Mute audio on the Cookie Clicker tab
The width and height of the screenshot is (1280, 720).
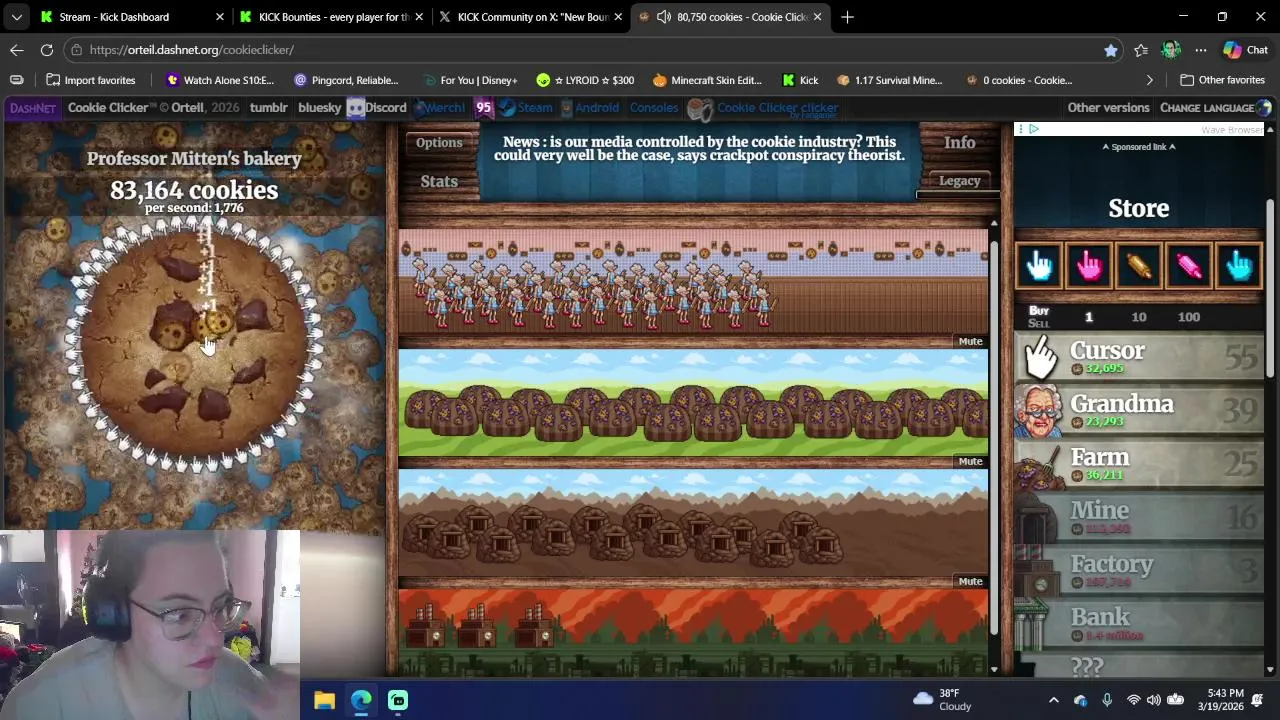[664, 17]
